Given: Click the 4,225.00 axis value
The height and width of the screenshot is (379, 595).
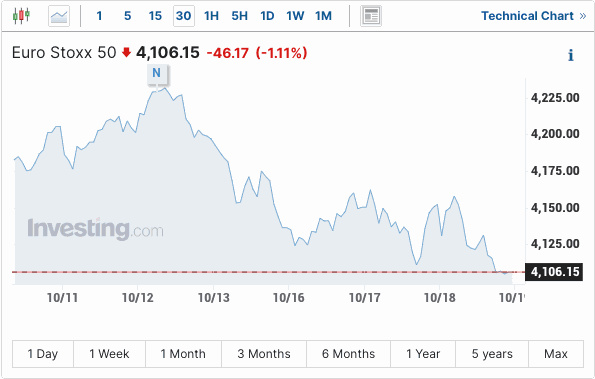Looking at the screenshot, I should tap(555, 98).
